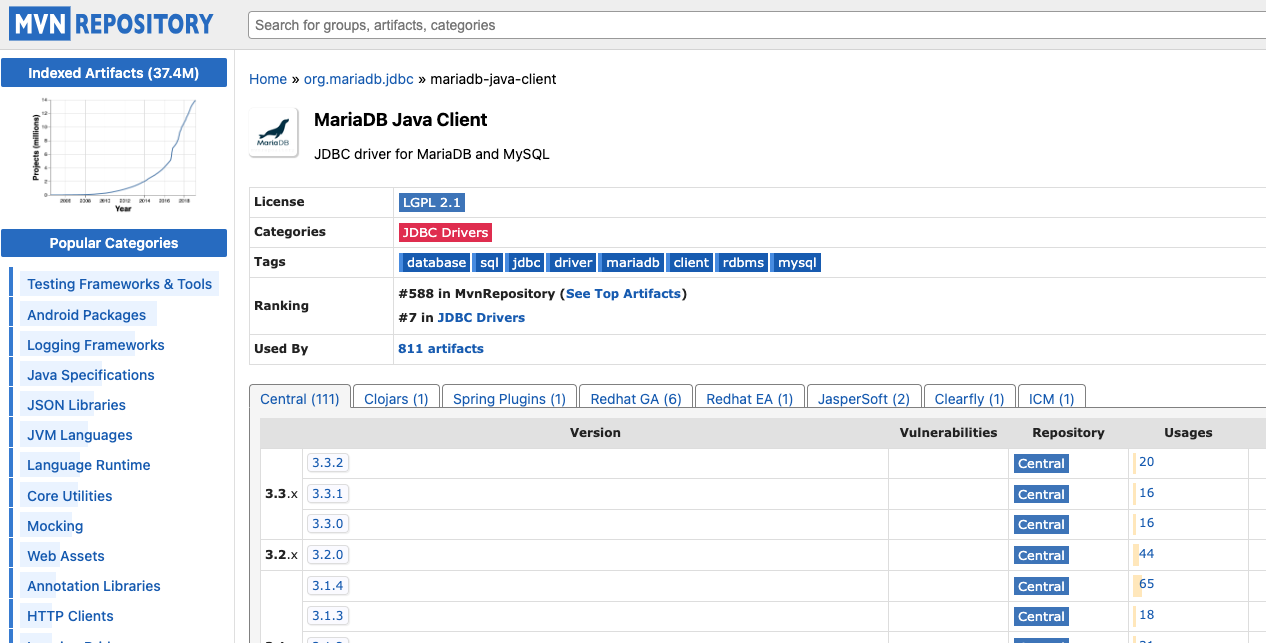Viewport: 1266px width, 643px height.
Task: Select the sql tag
Action: [488, 262]
